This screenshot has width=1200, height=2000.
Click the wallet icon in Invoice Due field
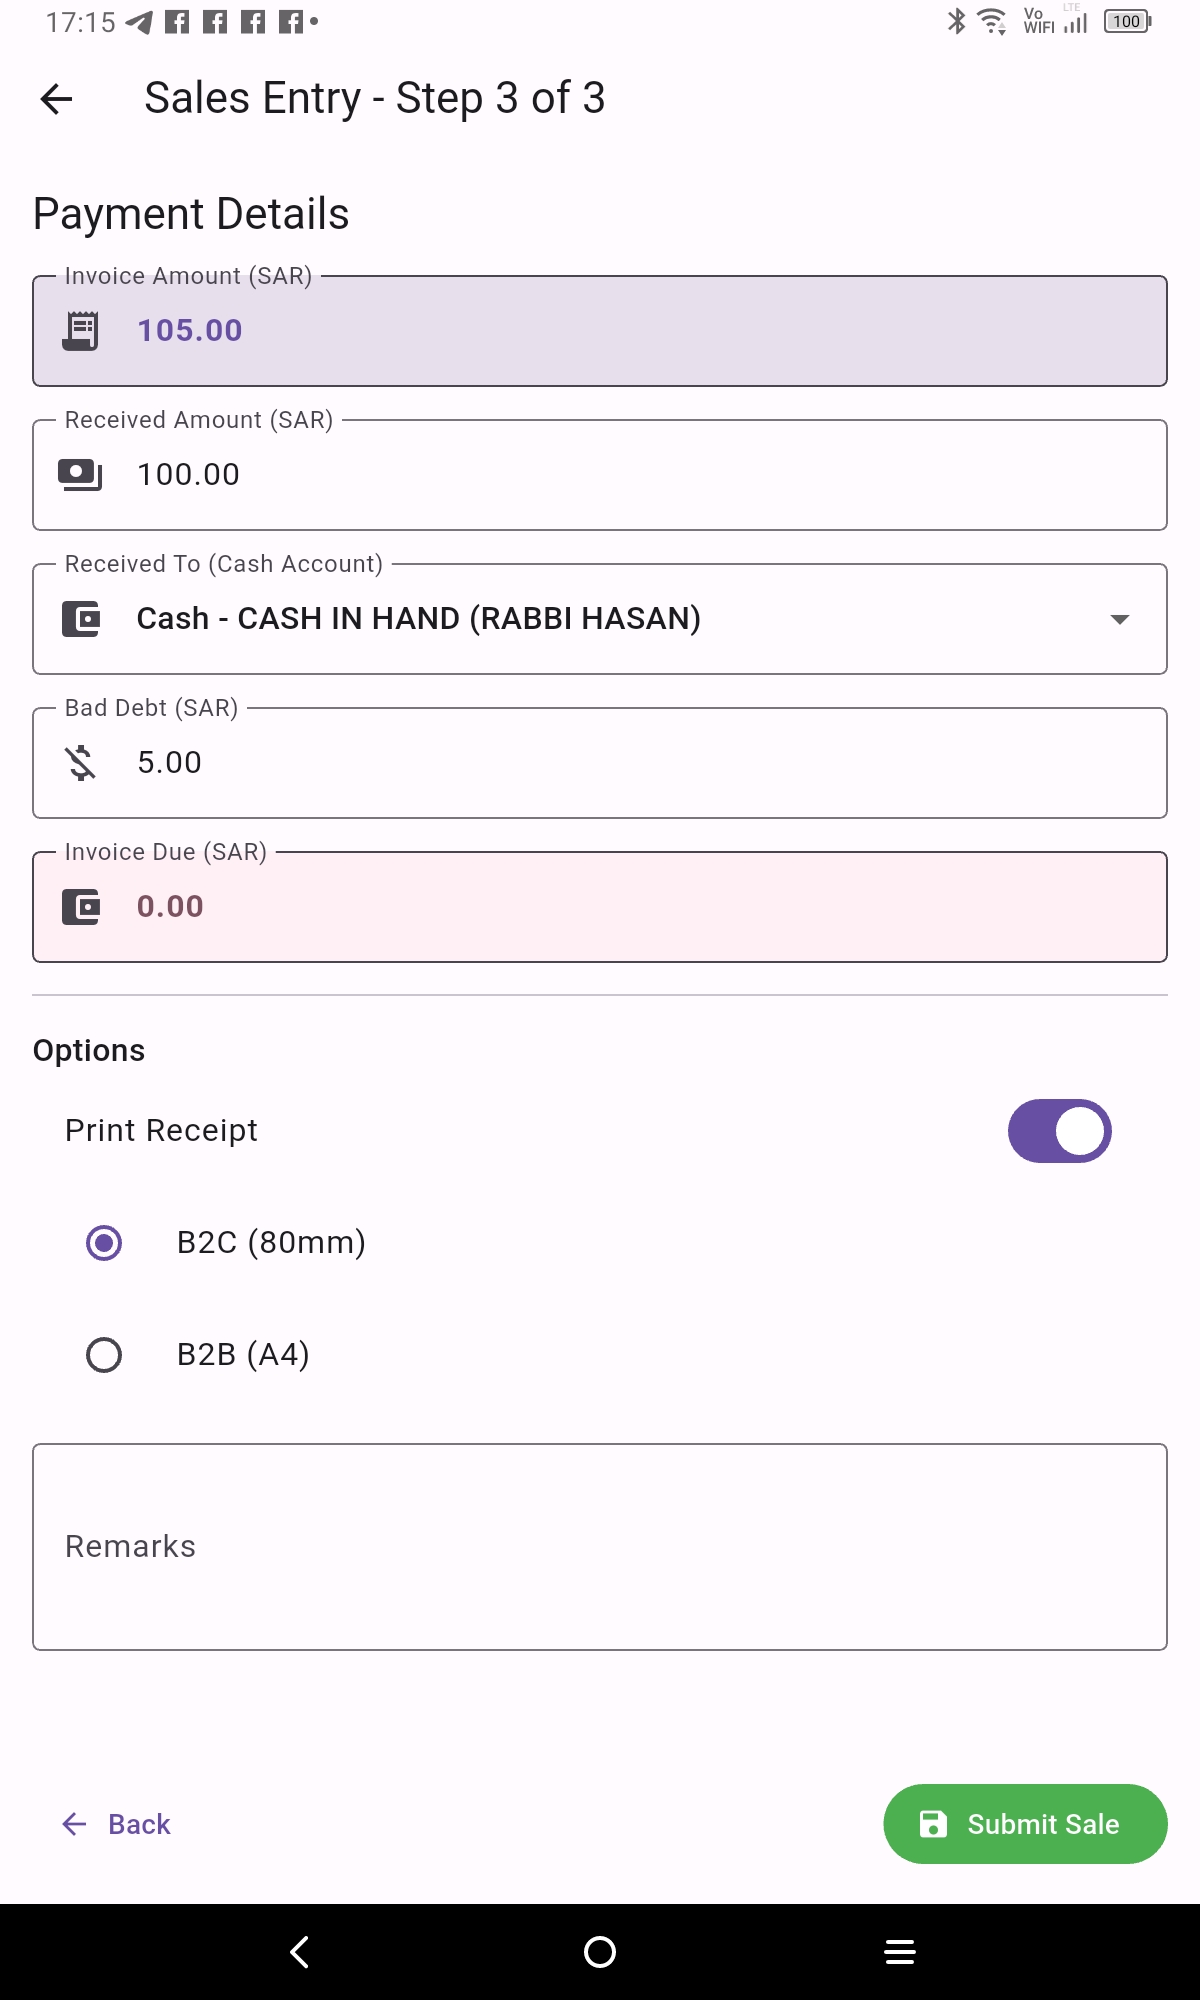click(81, 907)
